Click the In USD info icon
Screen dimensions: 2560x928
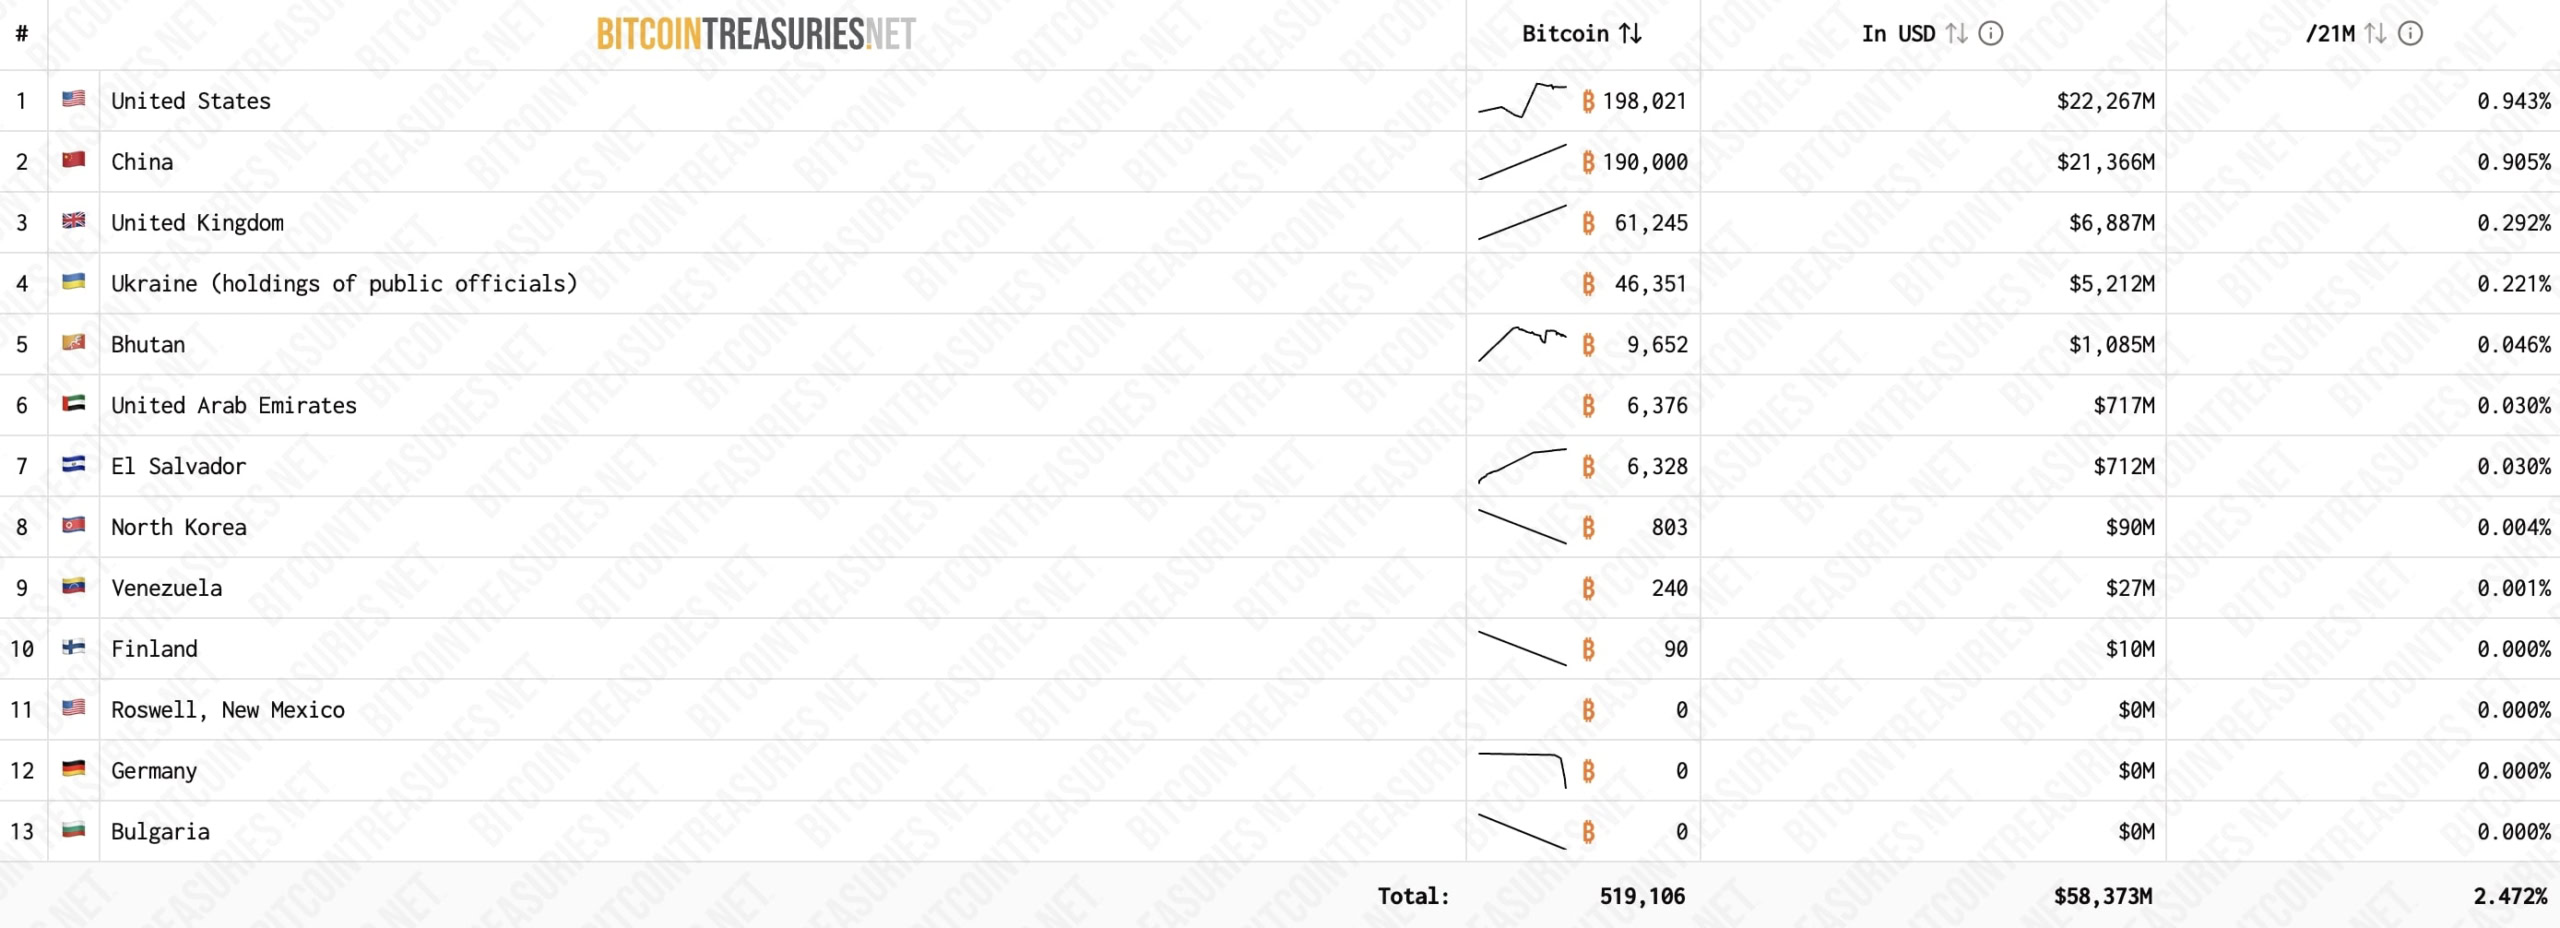(x=1991, y=34)
